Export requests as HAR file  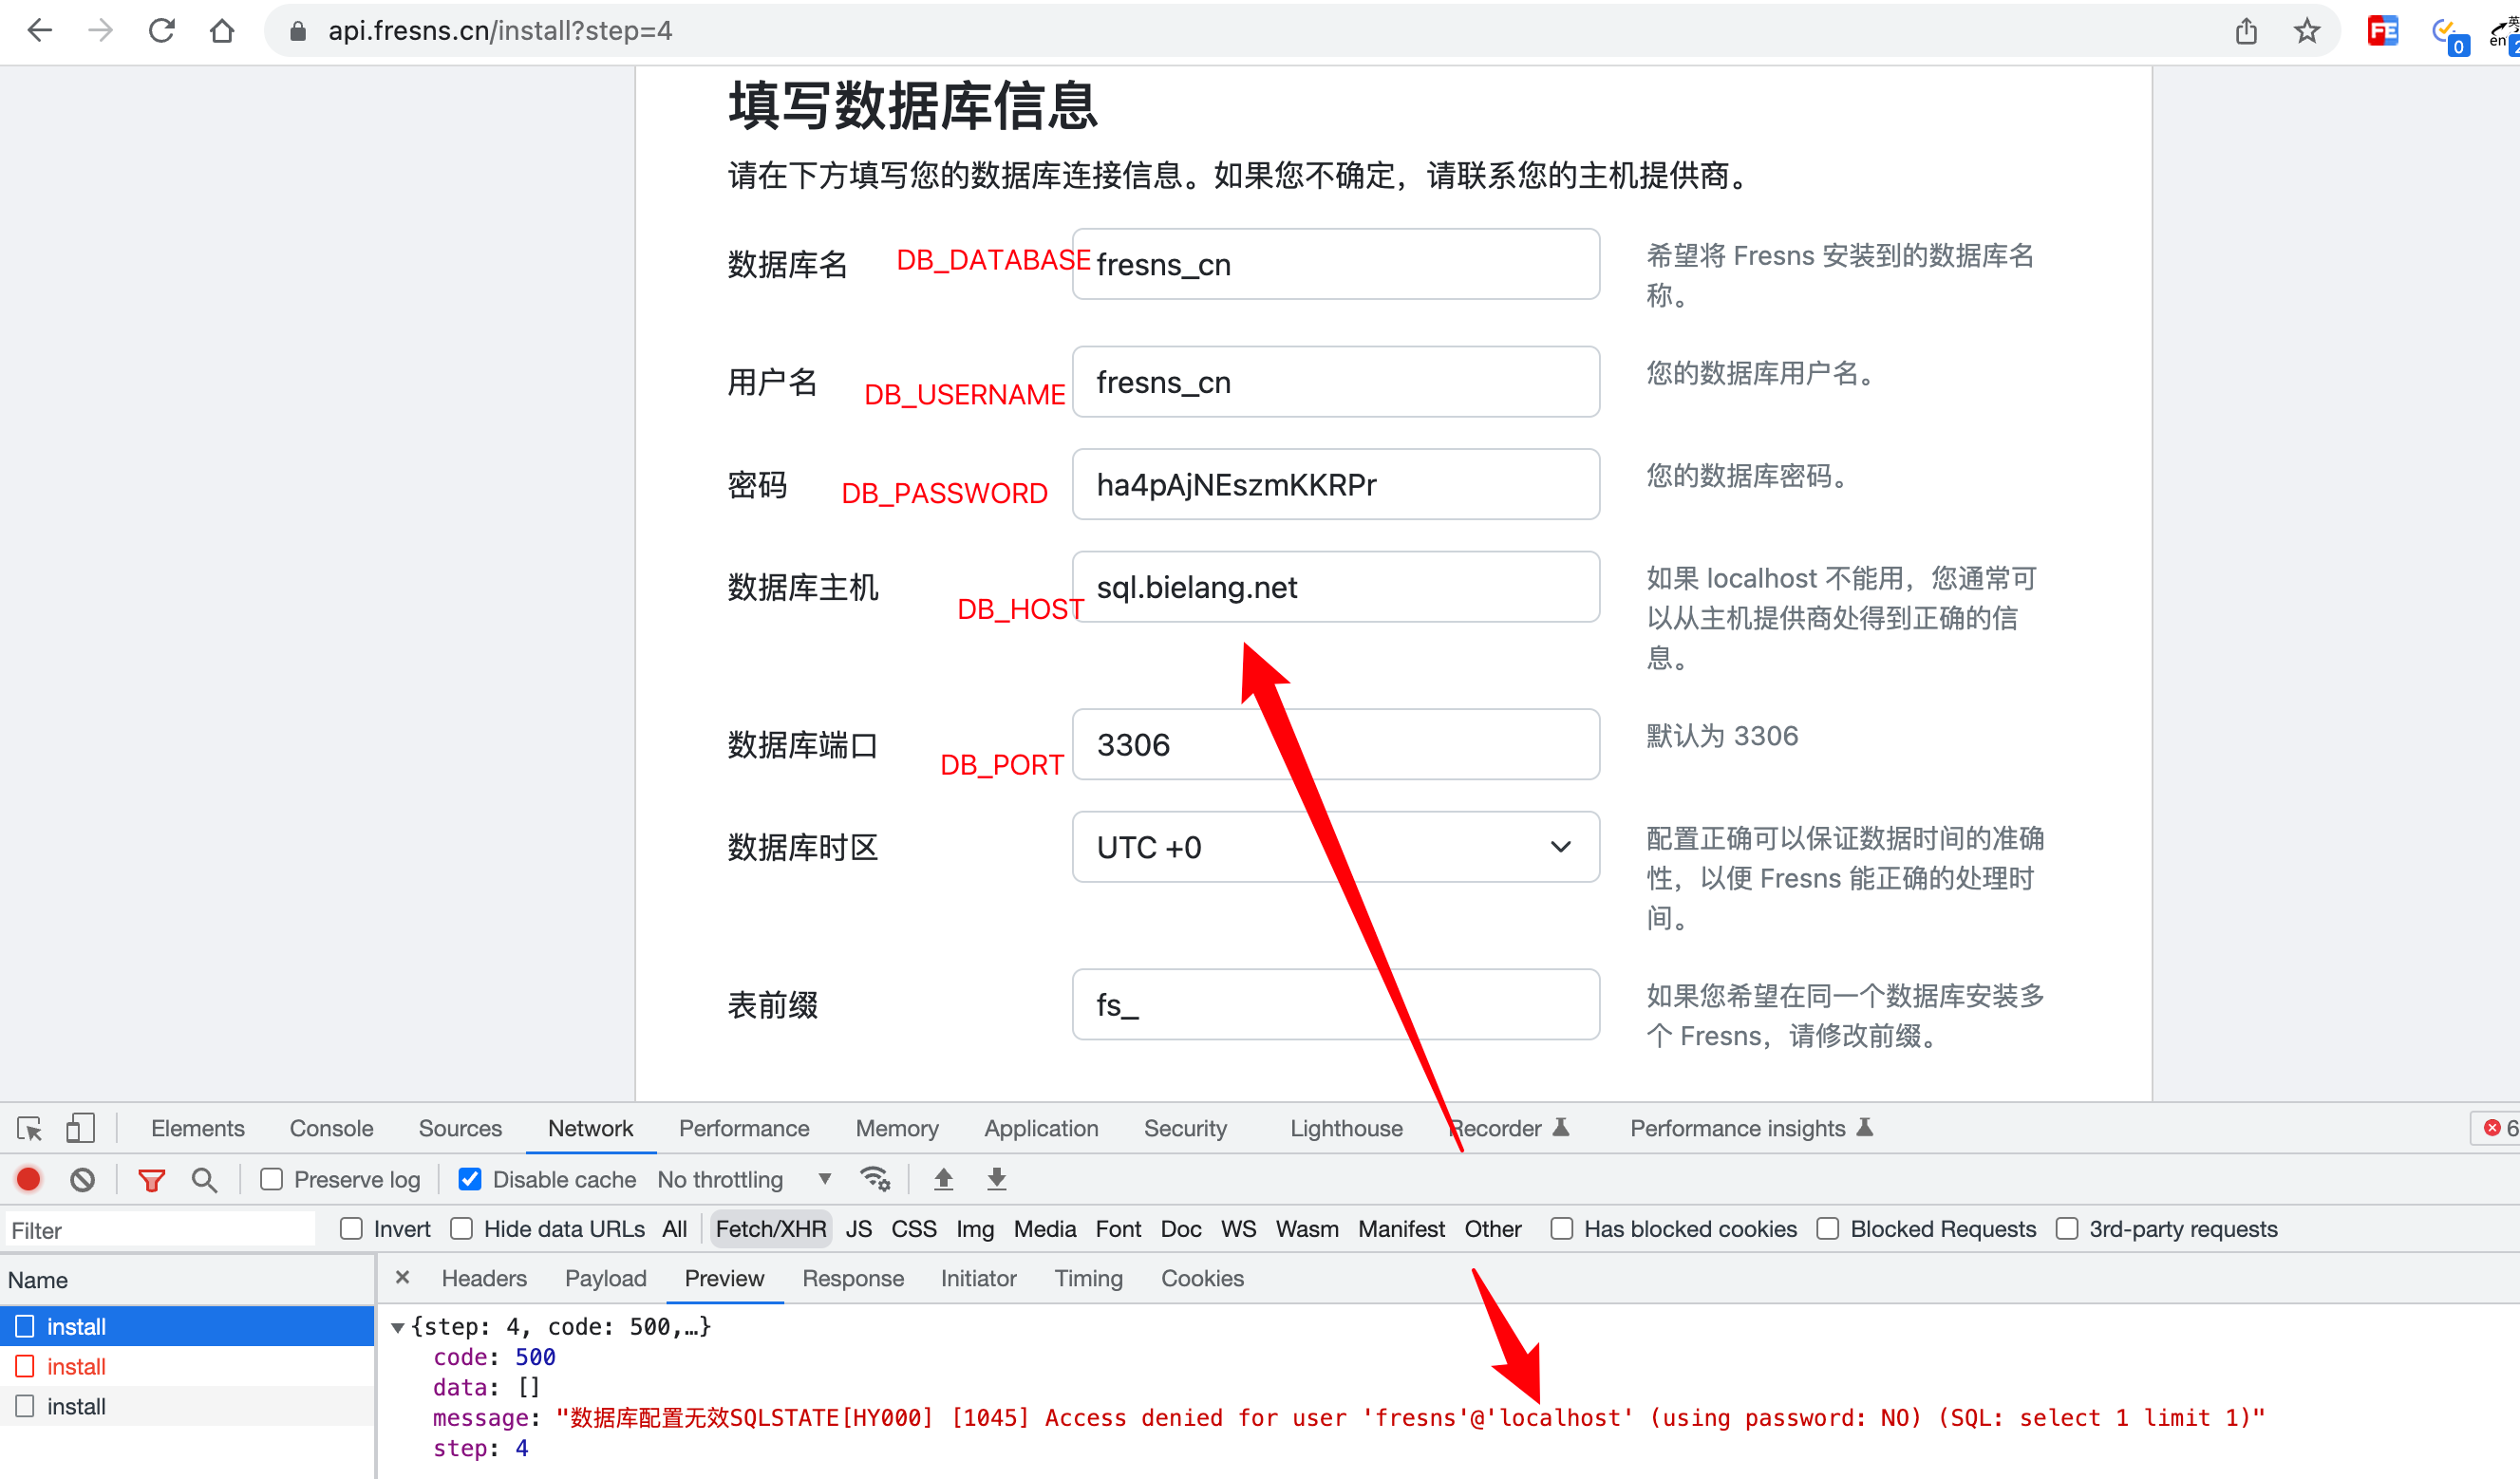[995, 1179]
